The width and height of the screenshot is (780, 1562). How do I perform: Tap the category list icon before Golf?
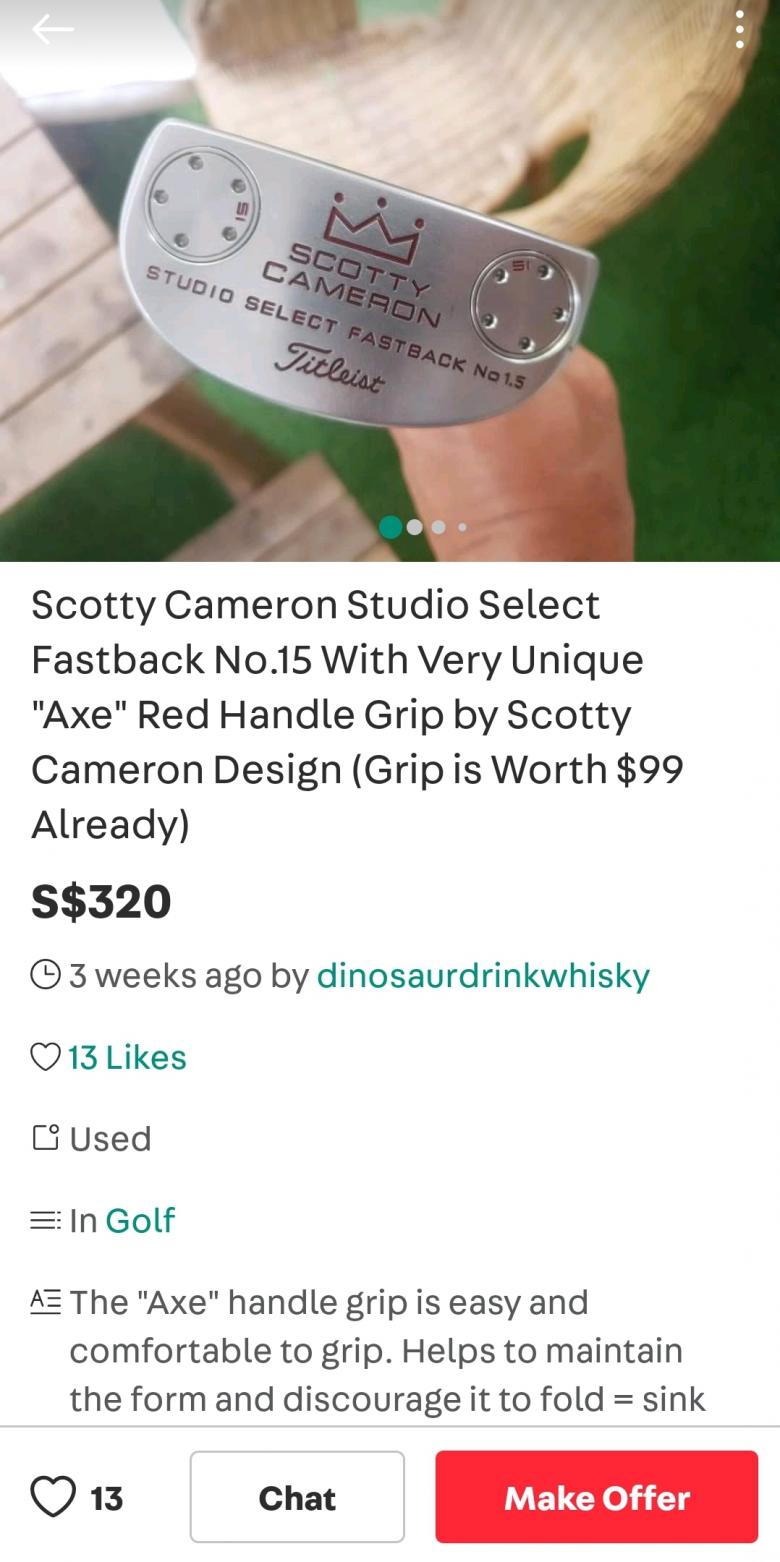pyautogui.click(x=45, y=1220)
